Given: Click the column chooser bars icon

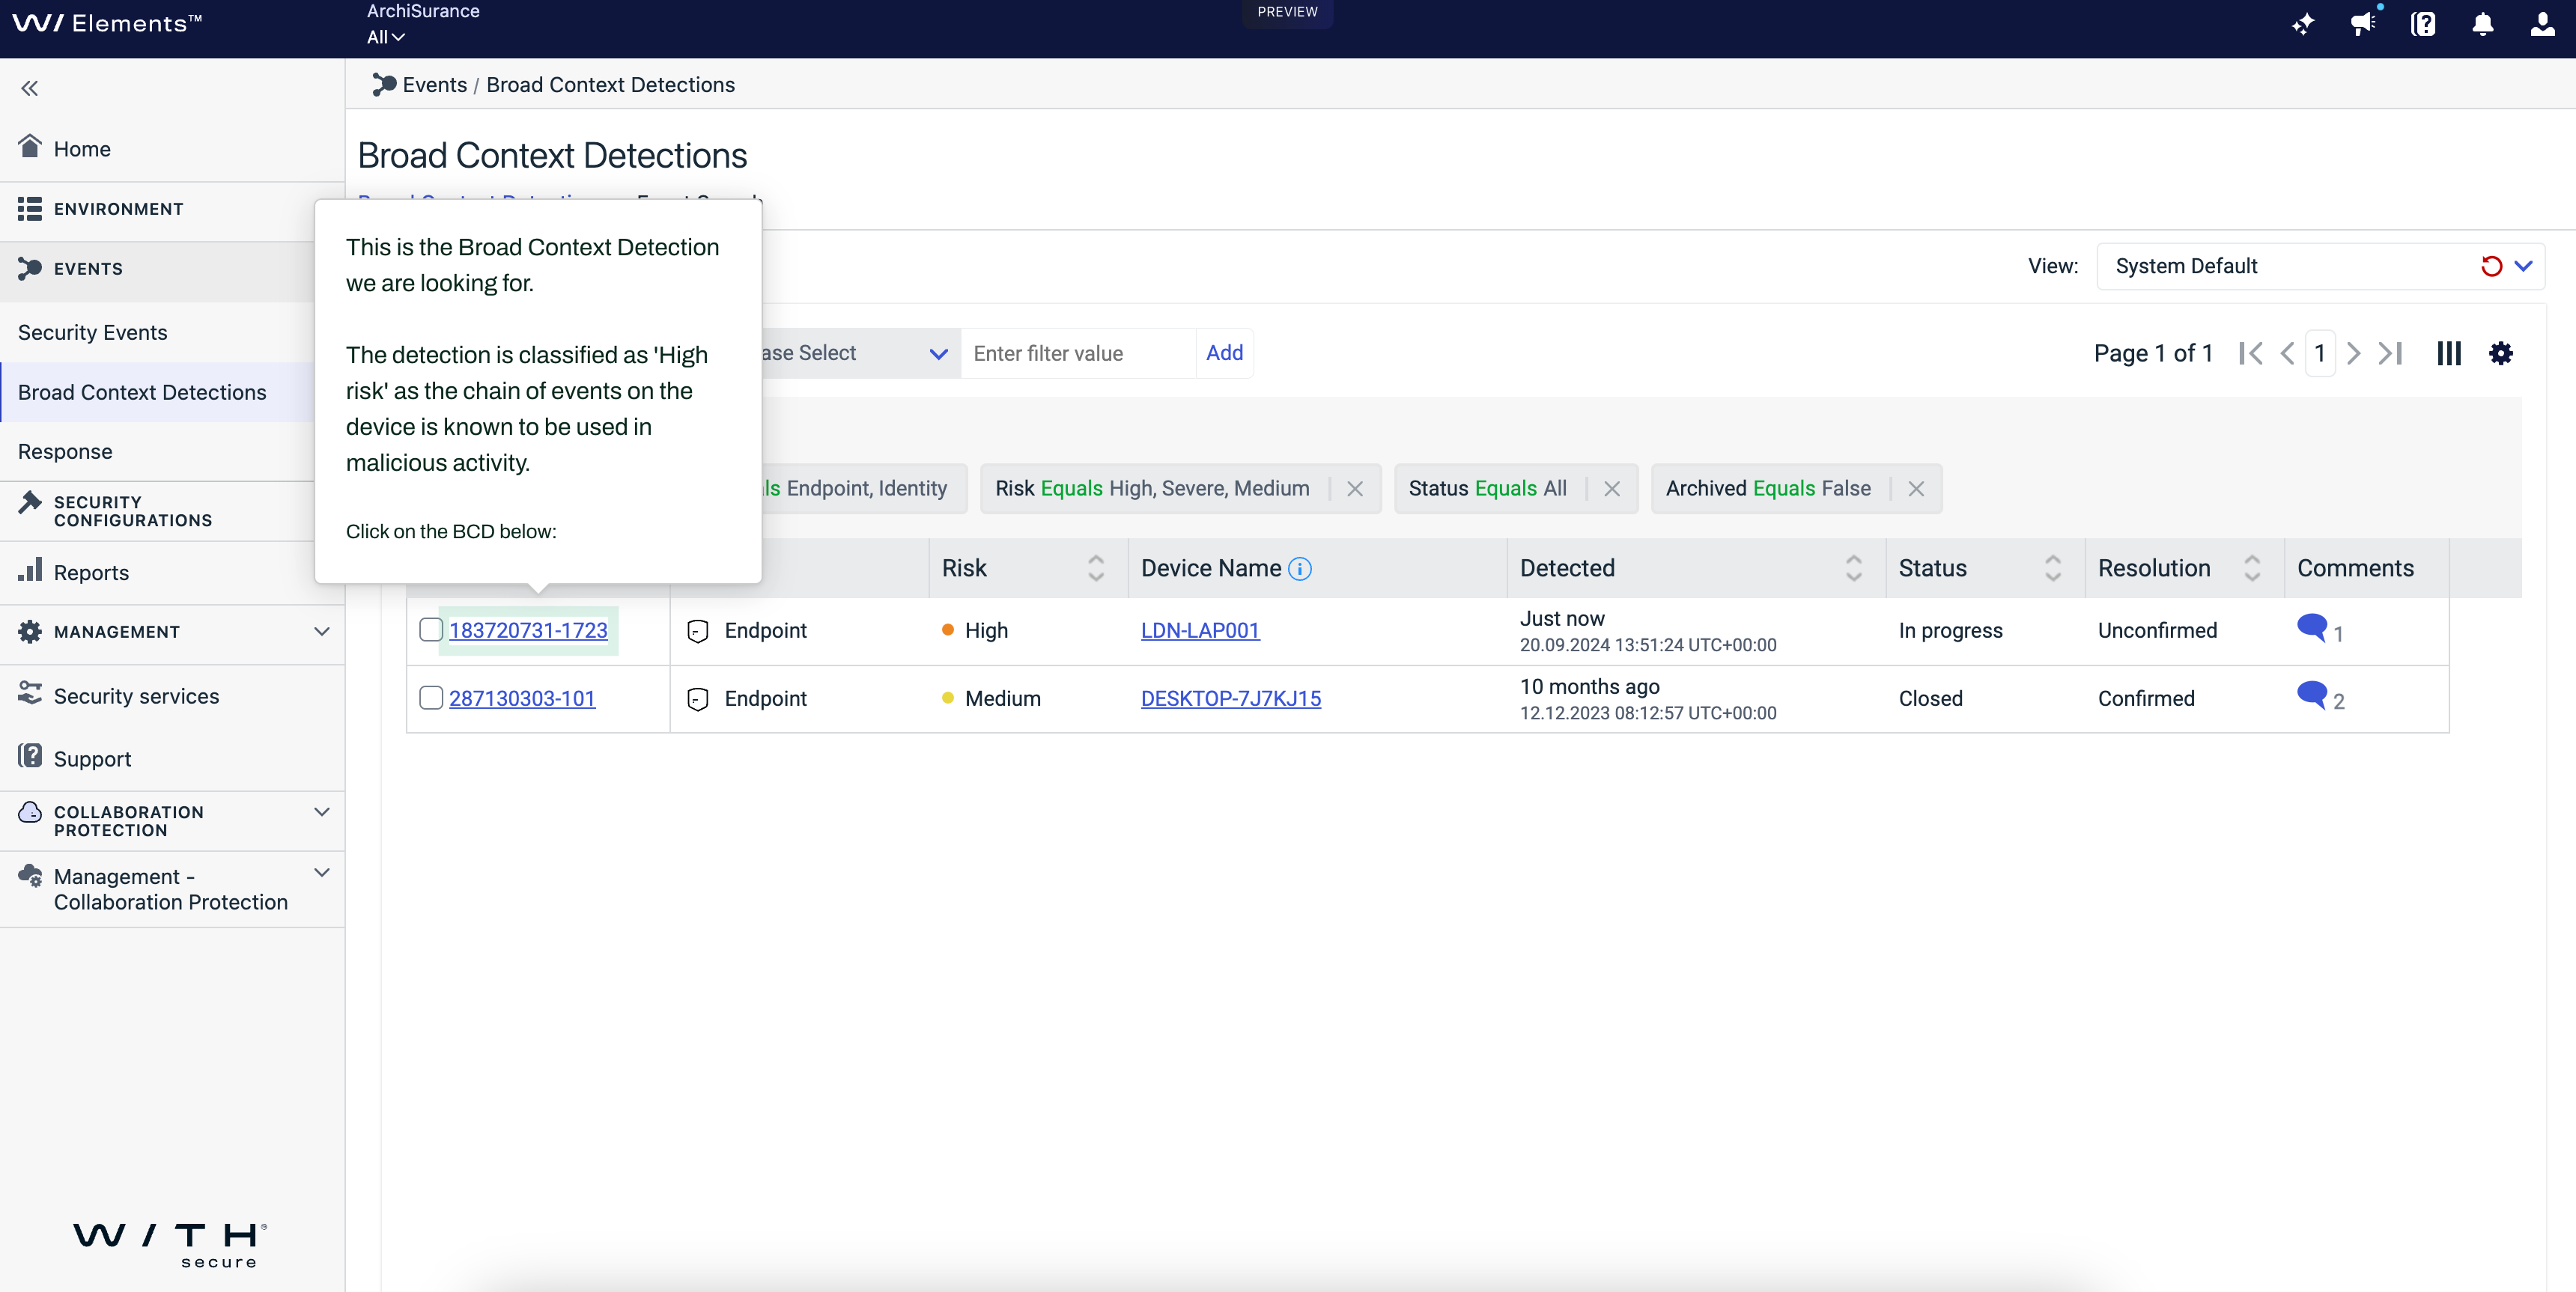Looking at the screenshot, I should pyautogui.click(x=2448, y=353).
